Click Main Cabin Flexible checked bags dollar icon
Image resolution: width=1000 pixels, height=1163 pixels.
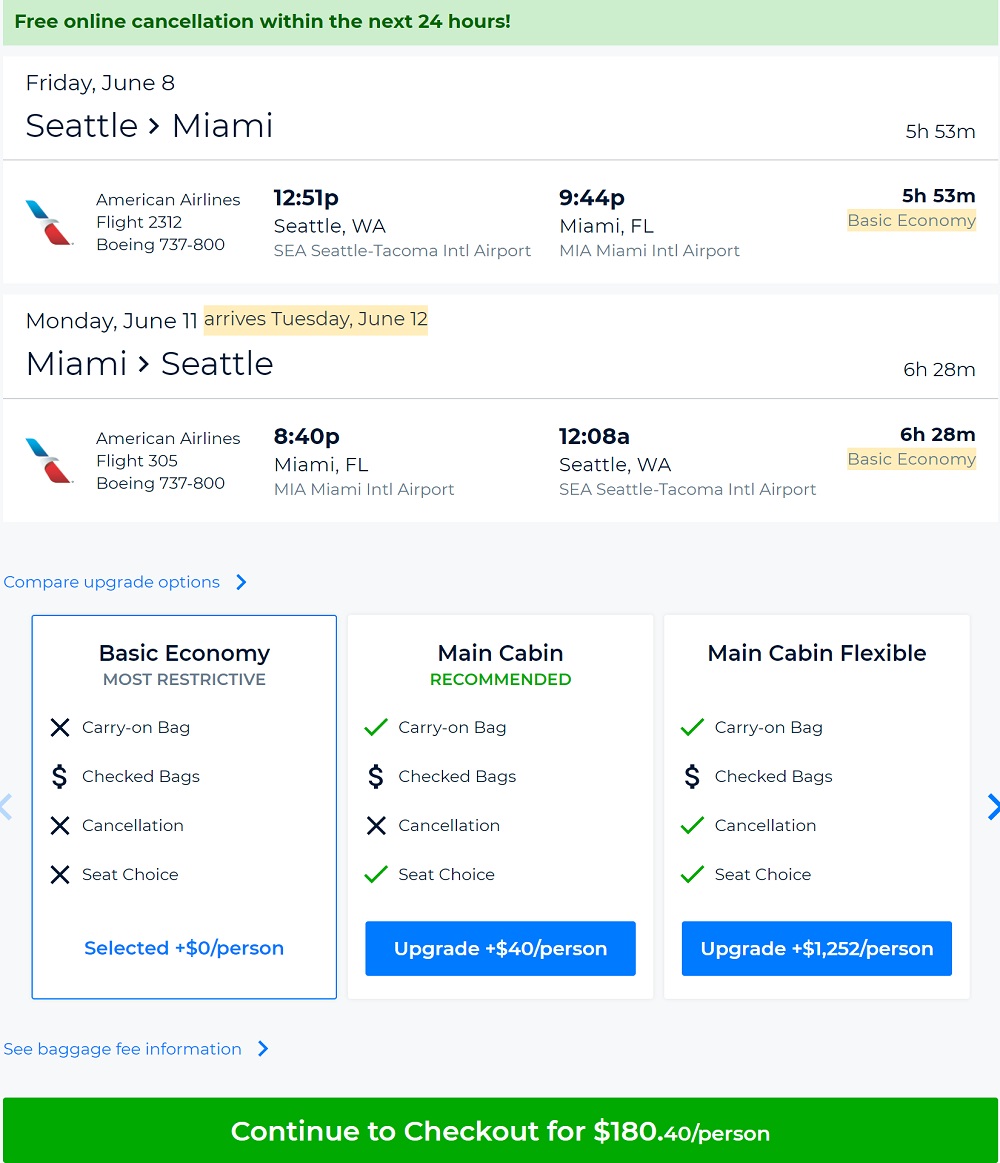click(x=692, y=776)
